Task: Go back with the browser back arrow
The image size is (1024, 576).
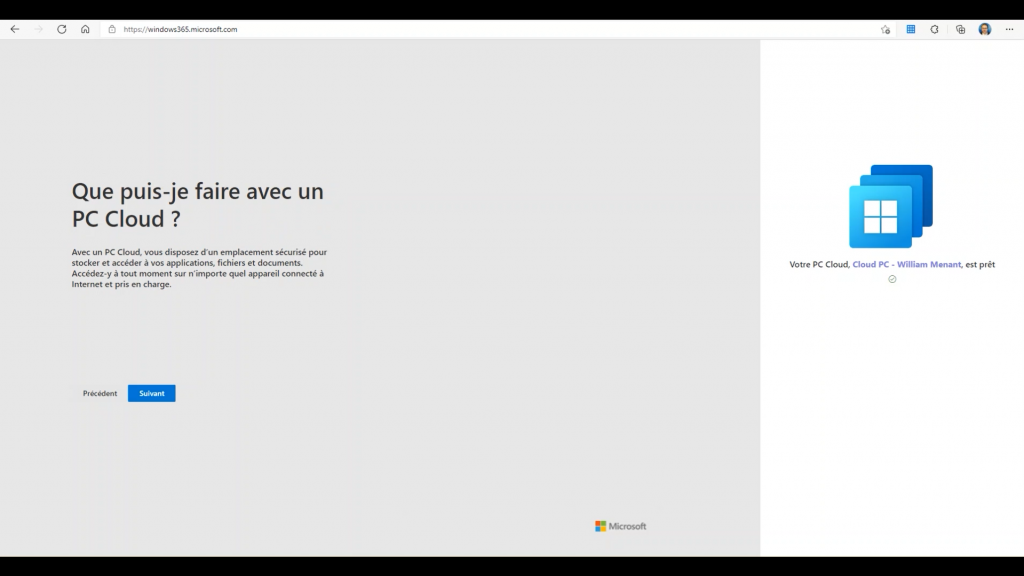Action: [14, 29]
